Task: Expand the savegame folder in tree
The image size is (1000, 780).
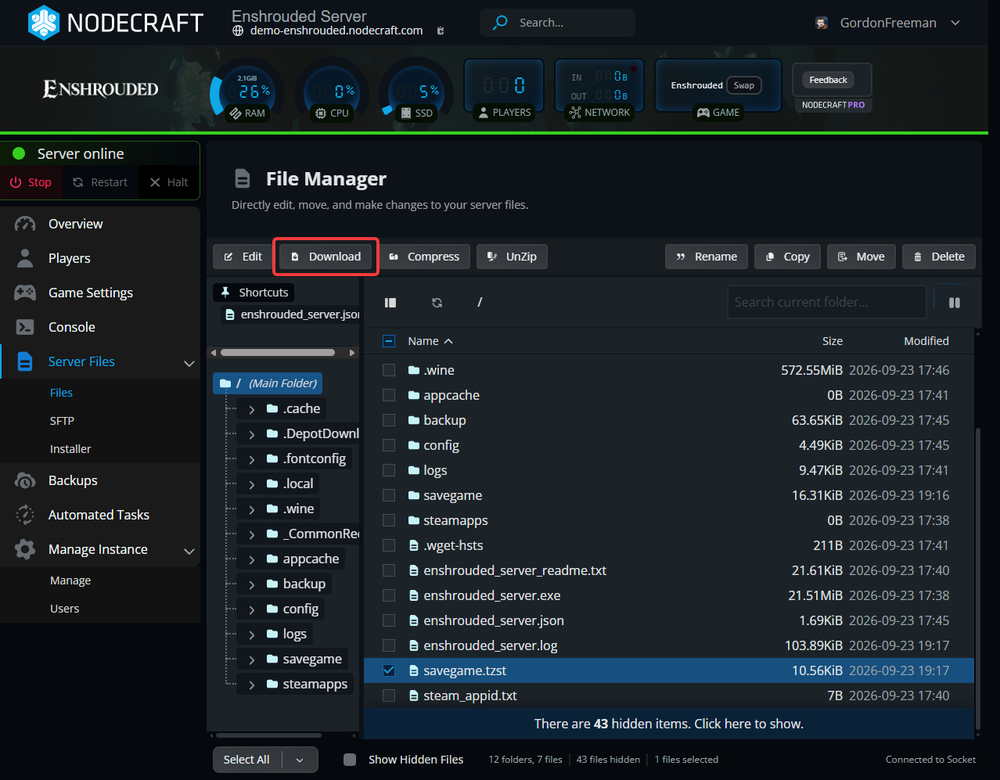Action: tap(251, 659)
